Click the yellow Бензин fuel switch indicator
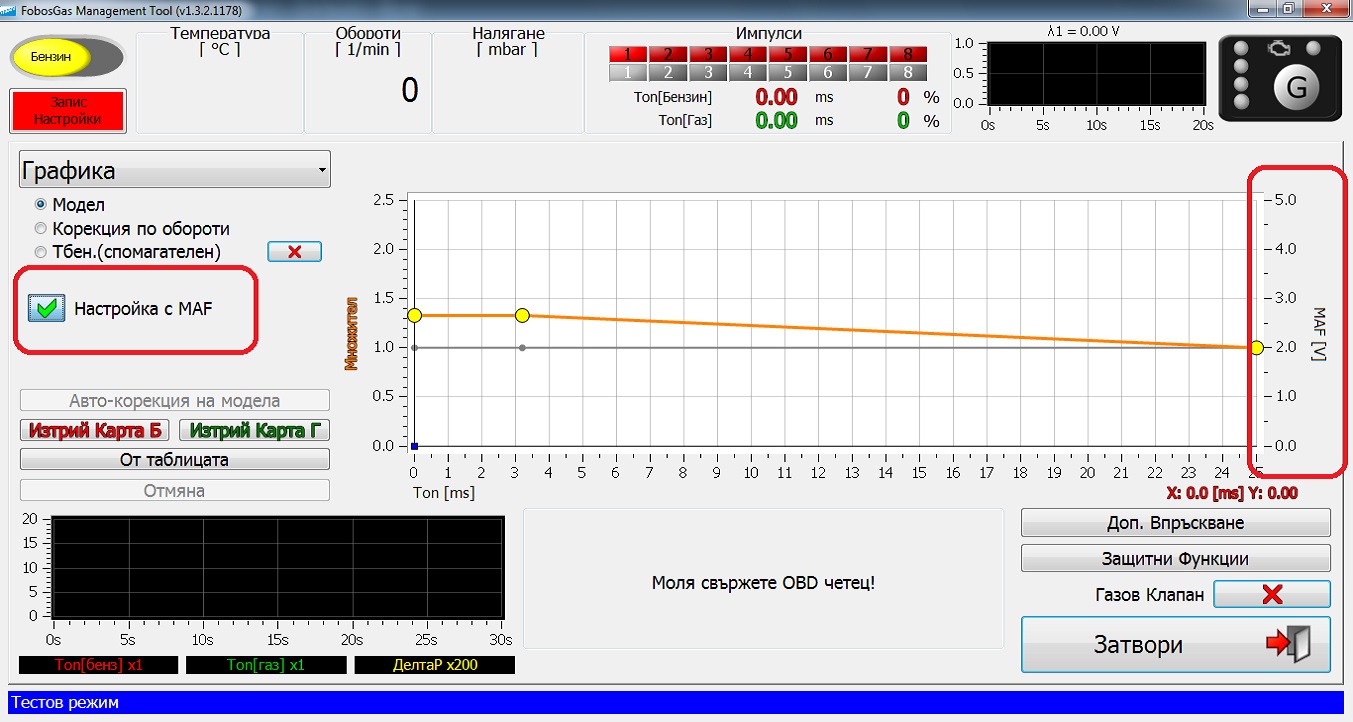The height and width of the screenshot is (722, 1353). click(52, 57)
